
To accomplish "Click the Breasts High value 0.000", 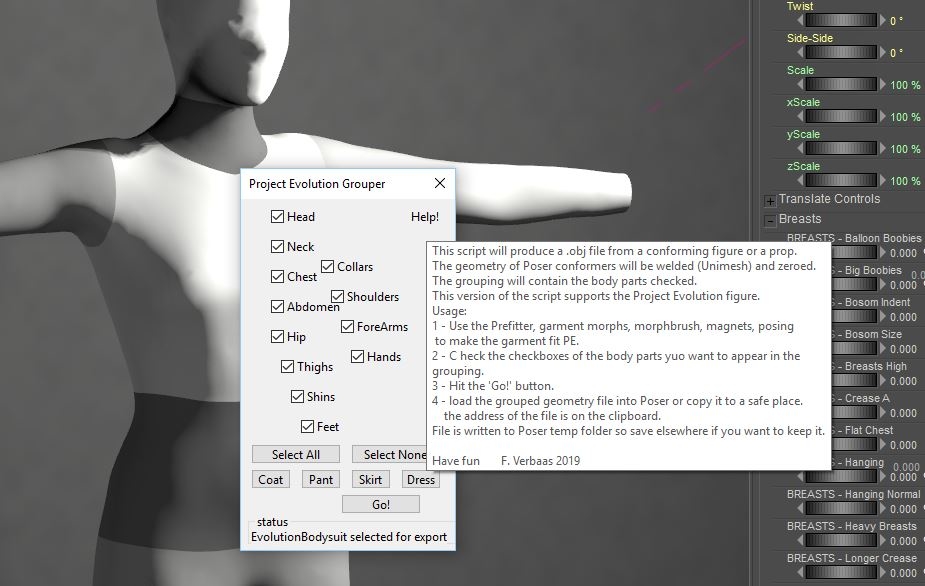I will (x=903, y=381).
